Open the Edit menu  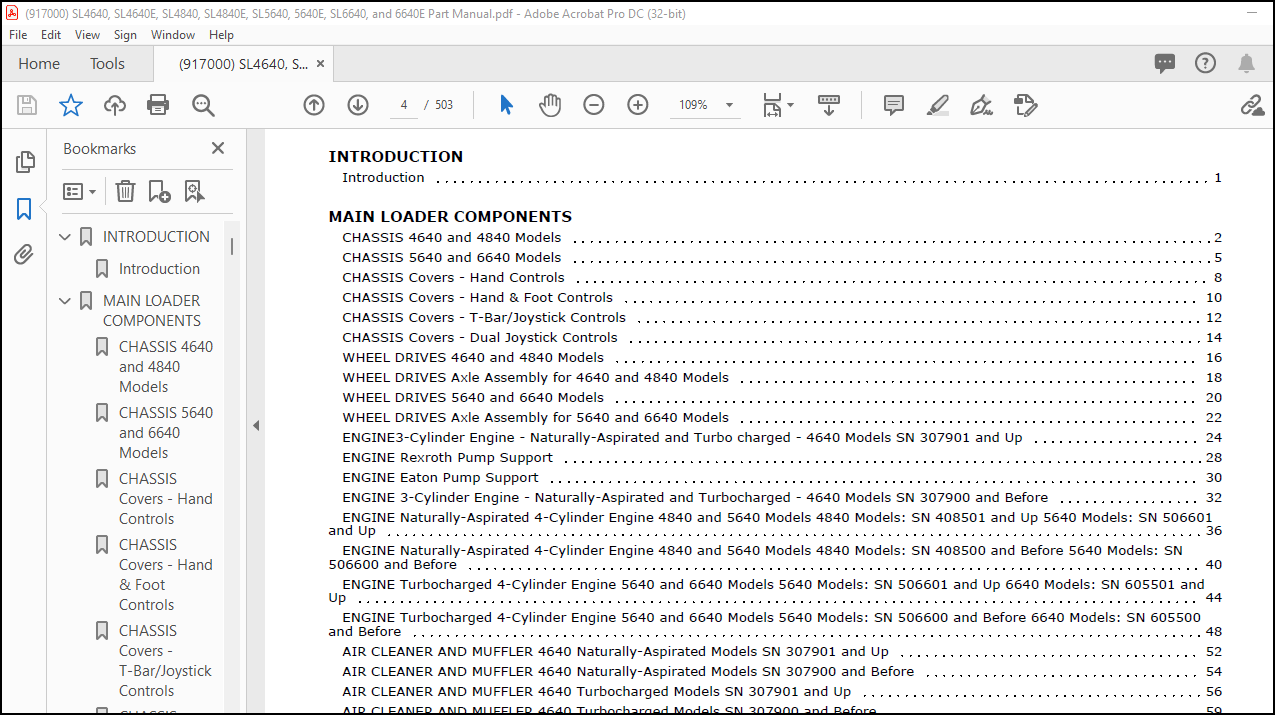[x=51, y=34]
